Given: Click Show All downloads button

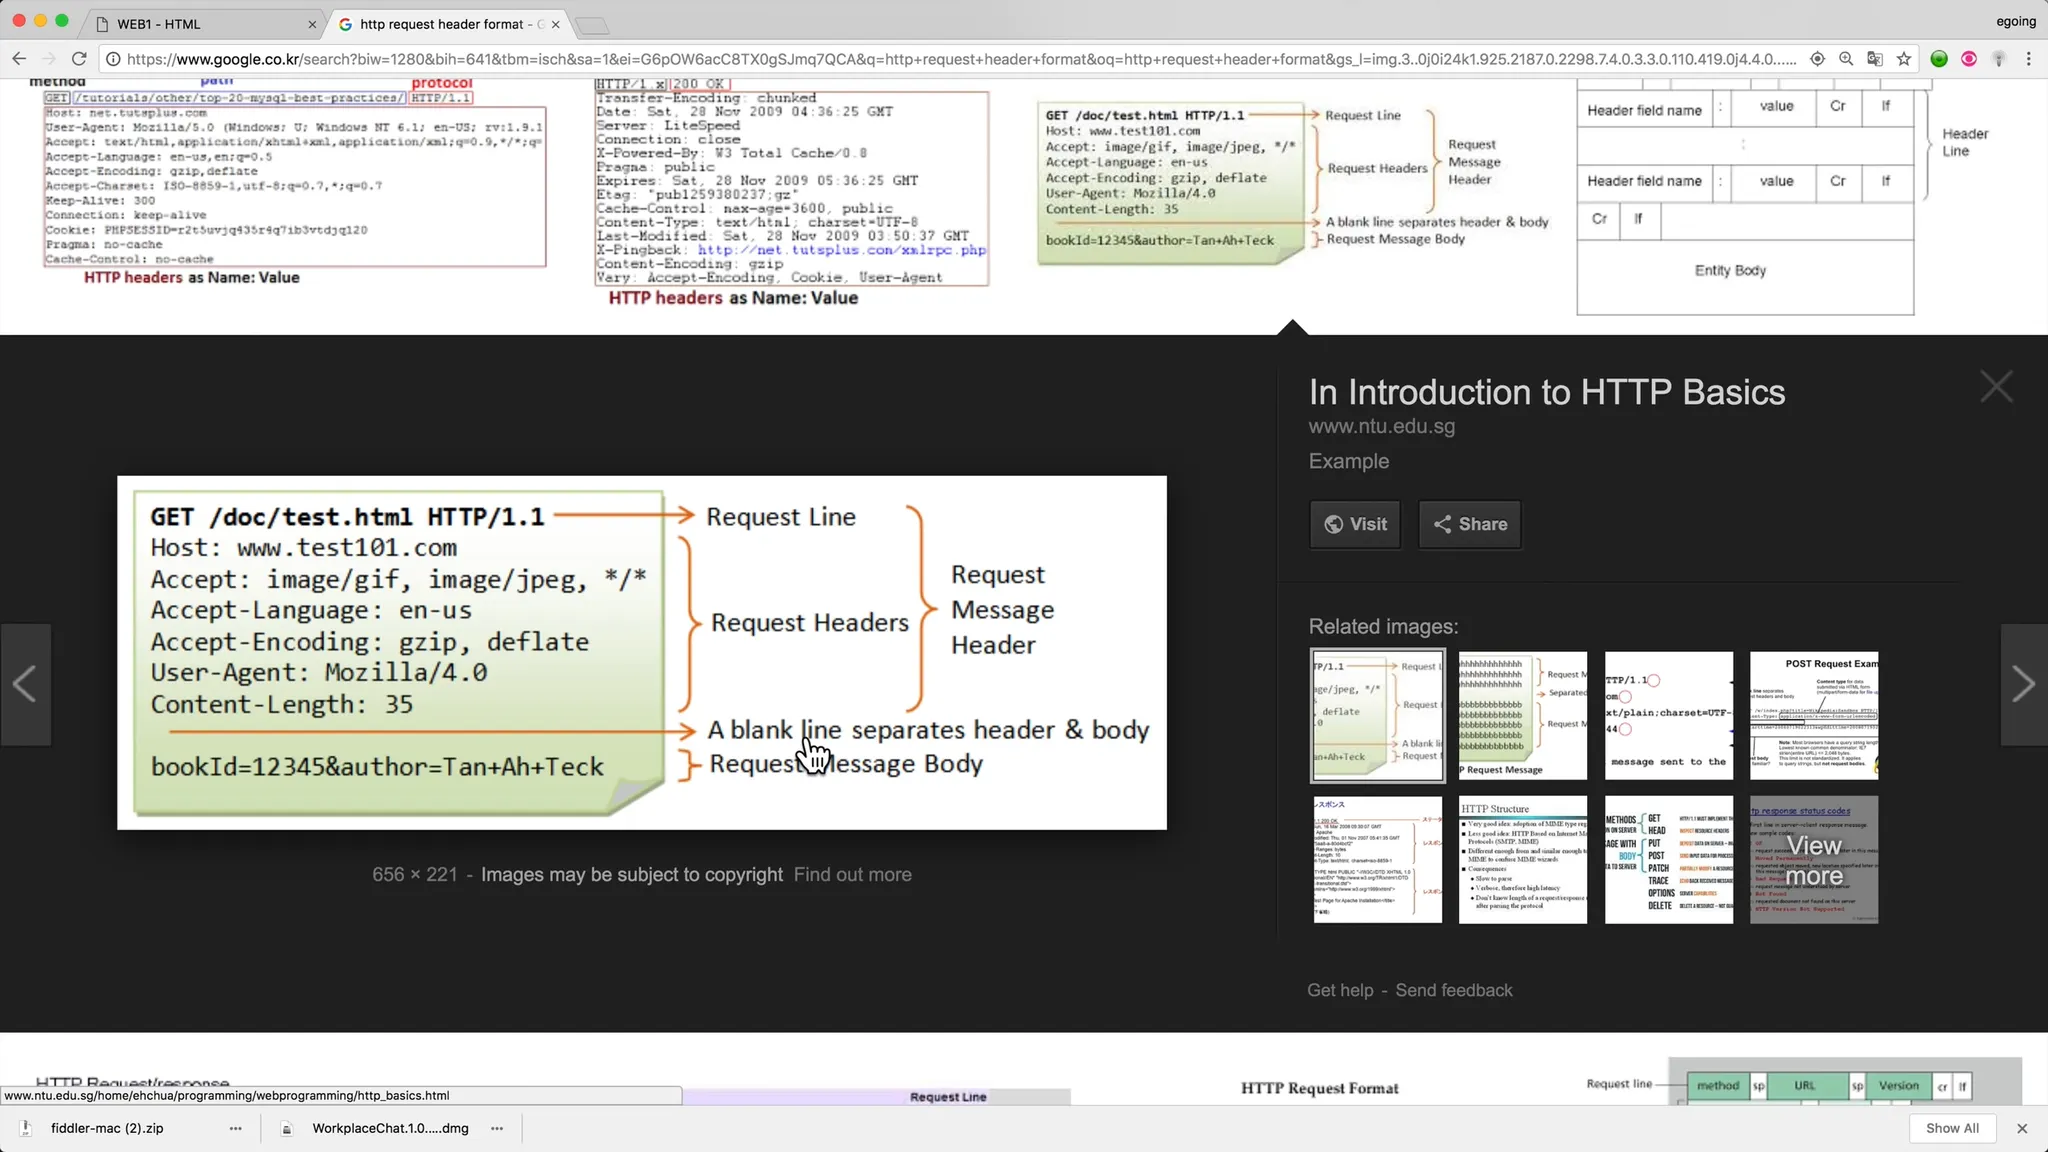Looking at the screenshot, I should click(x=1952, y=1128).
